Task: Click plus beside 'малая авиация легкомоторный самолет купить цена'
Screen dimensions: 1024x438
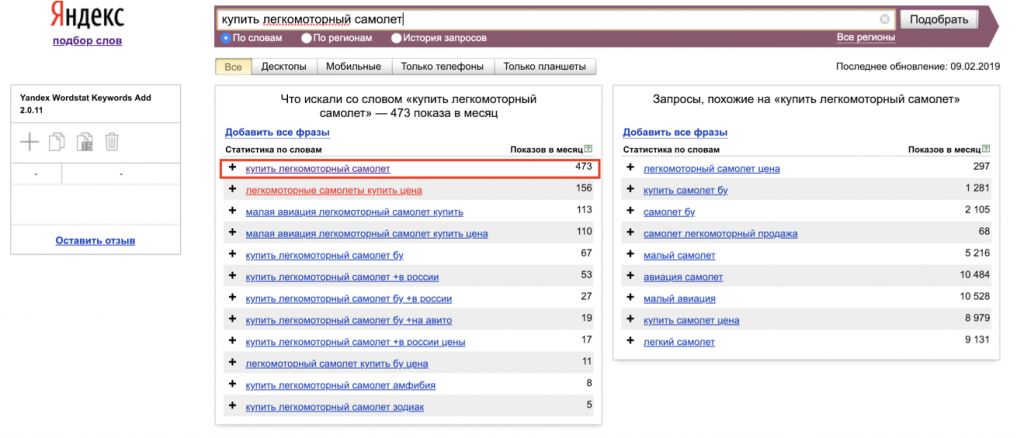Action: (232, 232)
